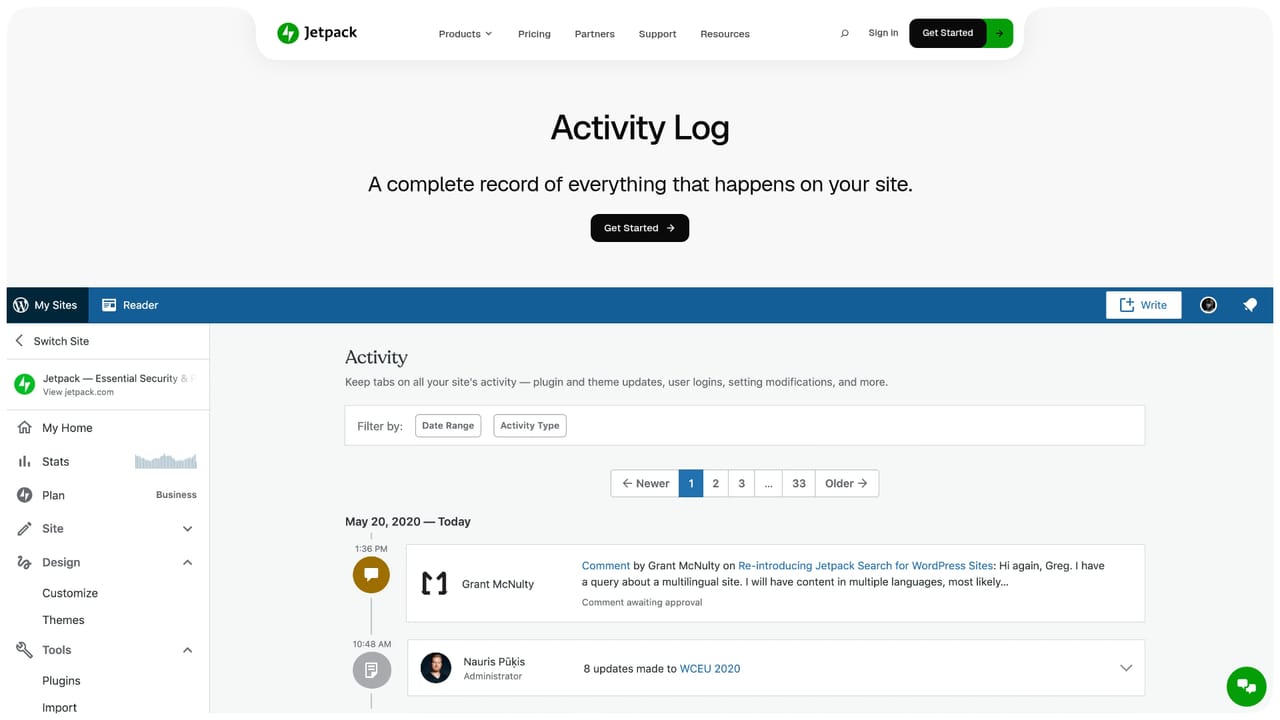The width and height of the screenshot is (1280, 720).
Task: Click the Get Started button under headline
Action: (640, 228)
